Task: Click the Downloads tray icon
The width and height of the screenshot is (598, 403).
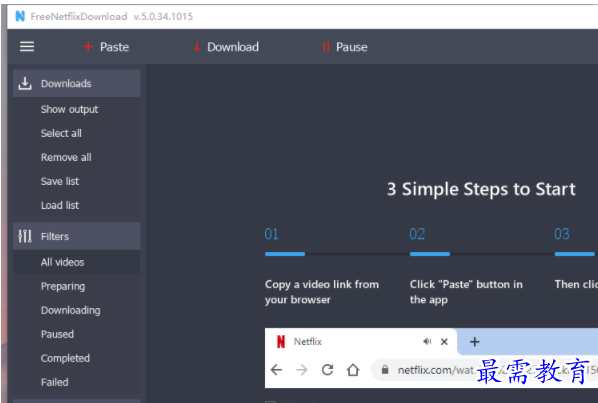Action: click(25, 83)
